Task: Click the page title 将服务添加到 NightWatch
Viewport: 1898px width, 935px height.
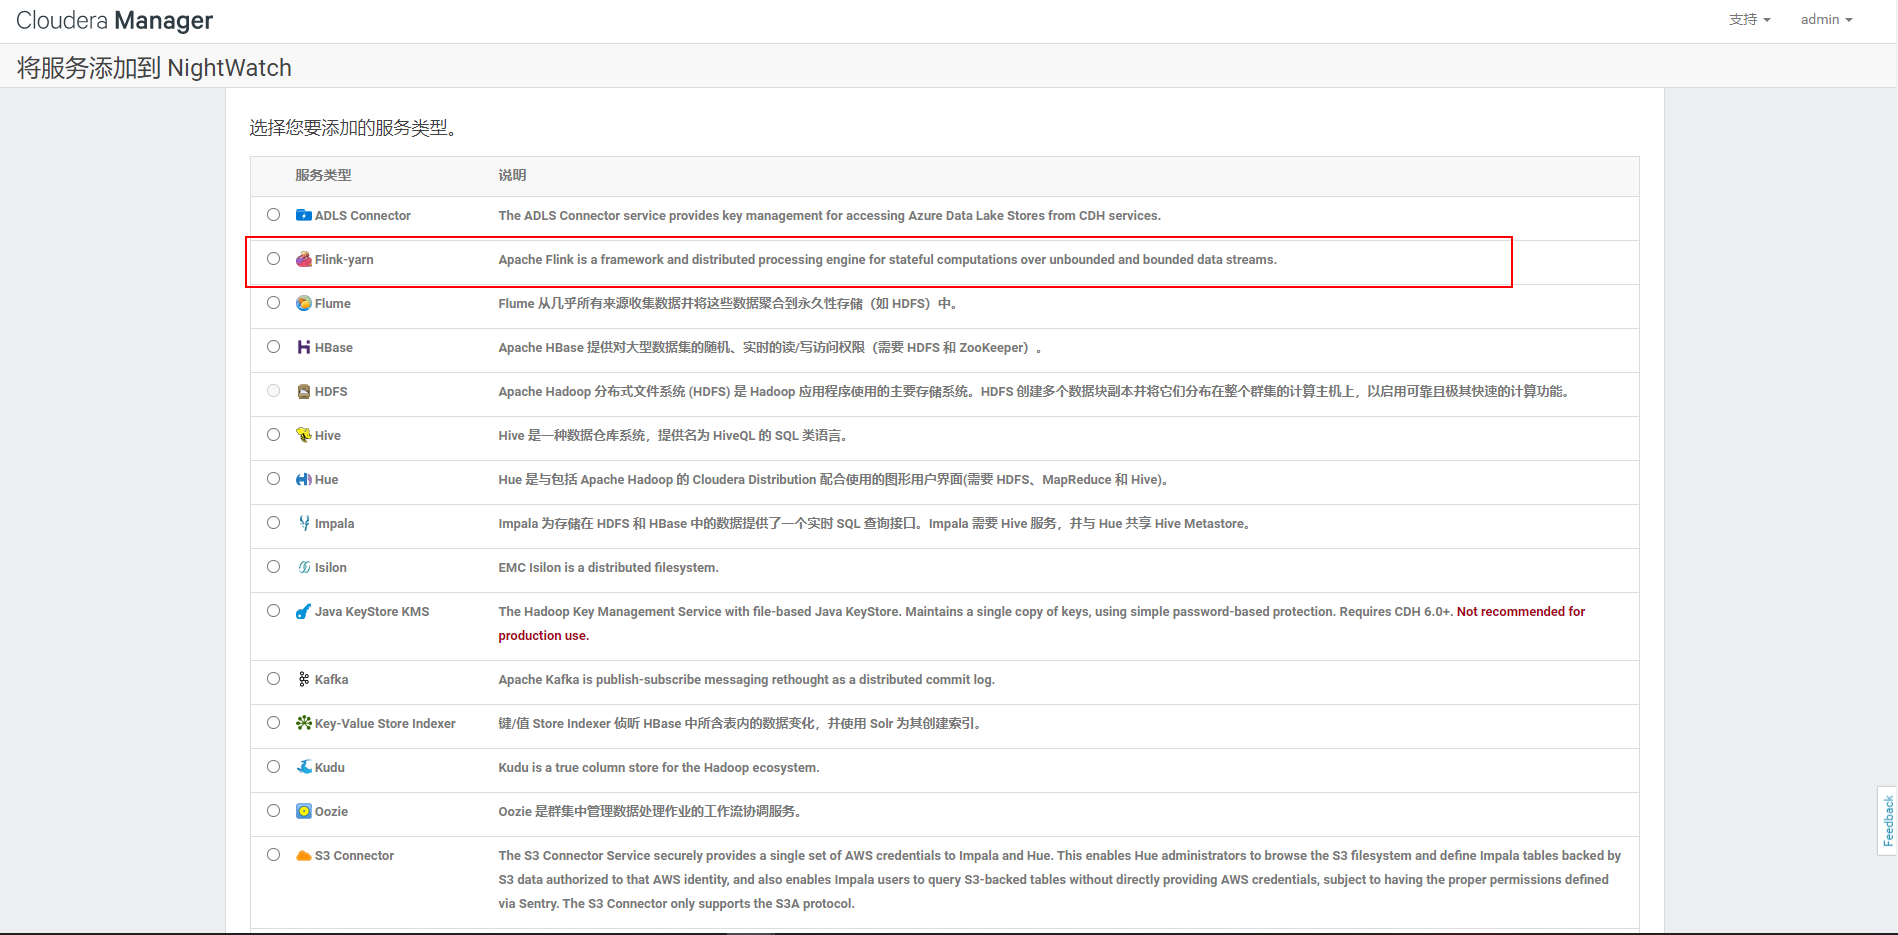Action: coord(154,68)
